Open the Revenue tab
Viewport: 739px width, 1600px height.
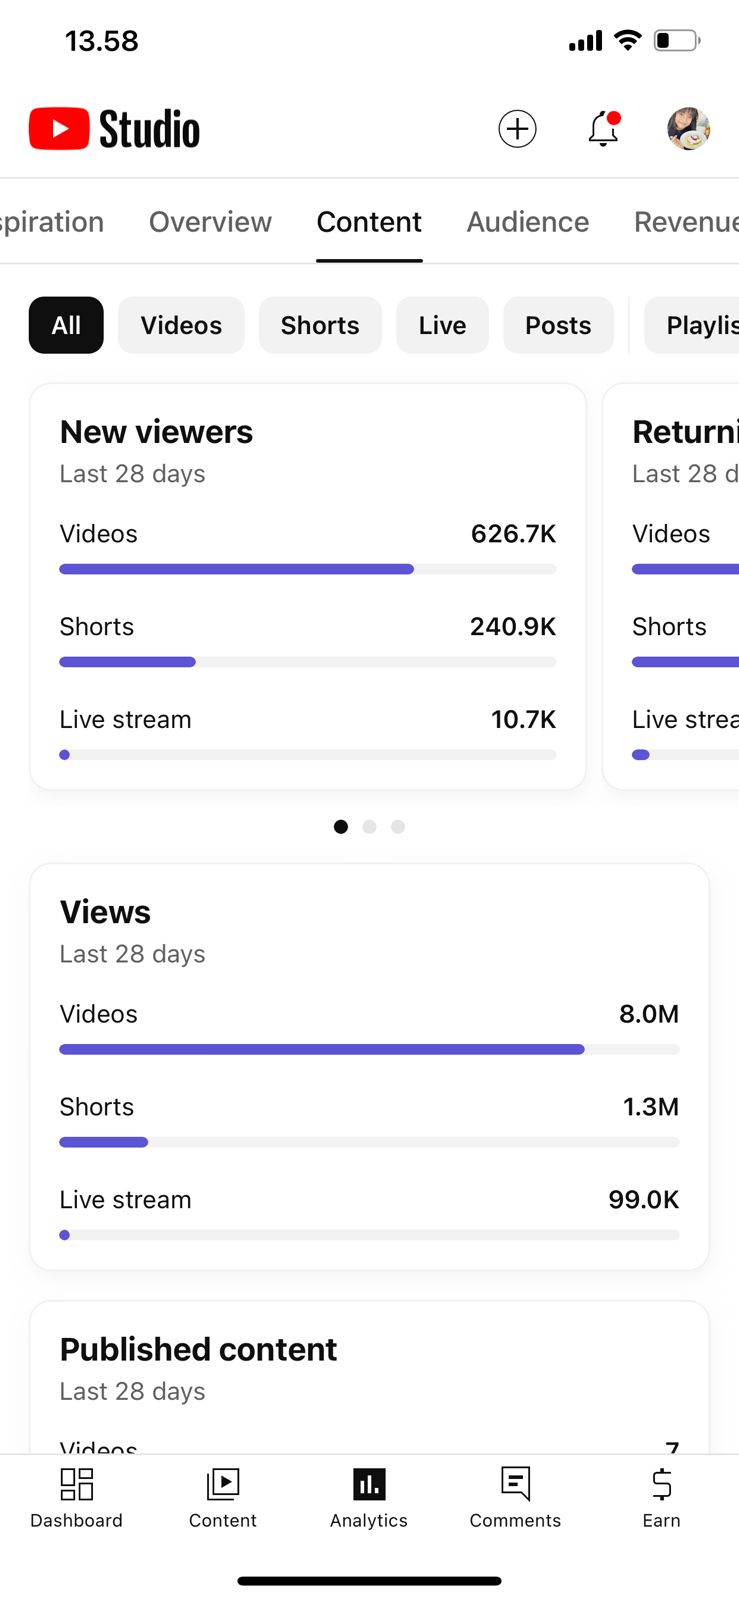point(685,222)
